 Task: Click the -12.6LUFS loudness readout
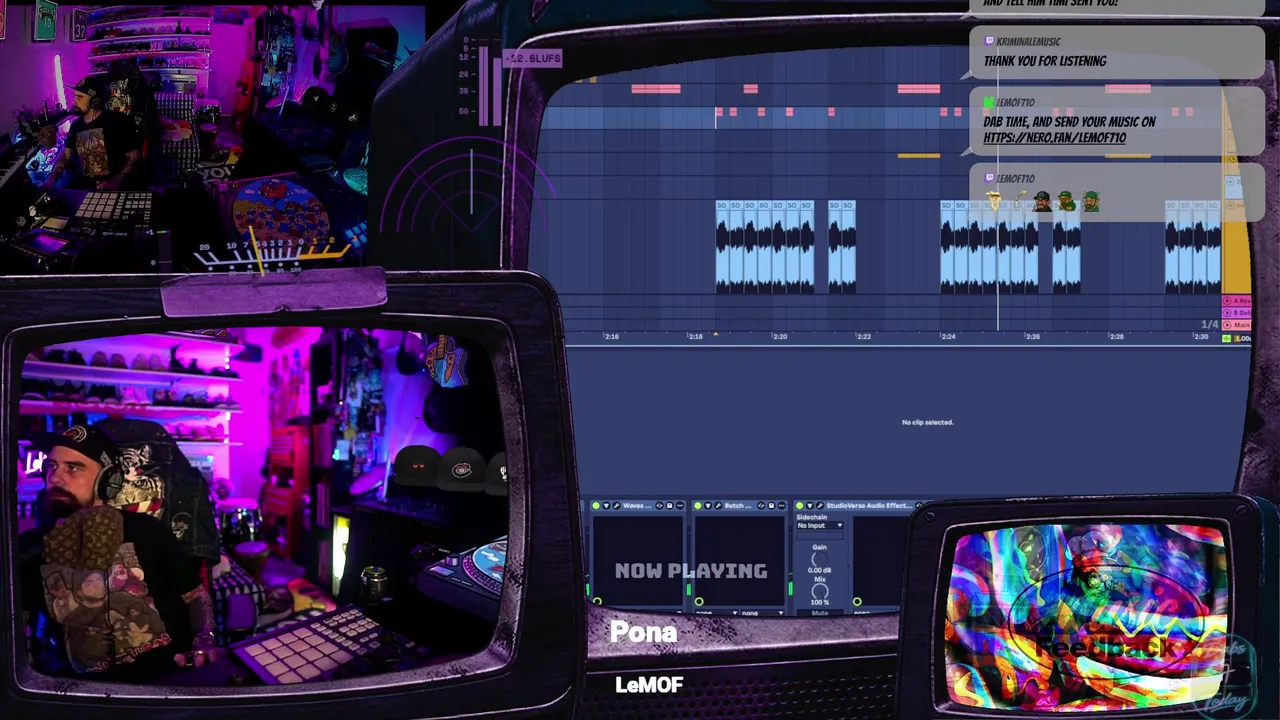point(533,59)
